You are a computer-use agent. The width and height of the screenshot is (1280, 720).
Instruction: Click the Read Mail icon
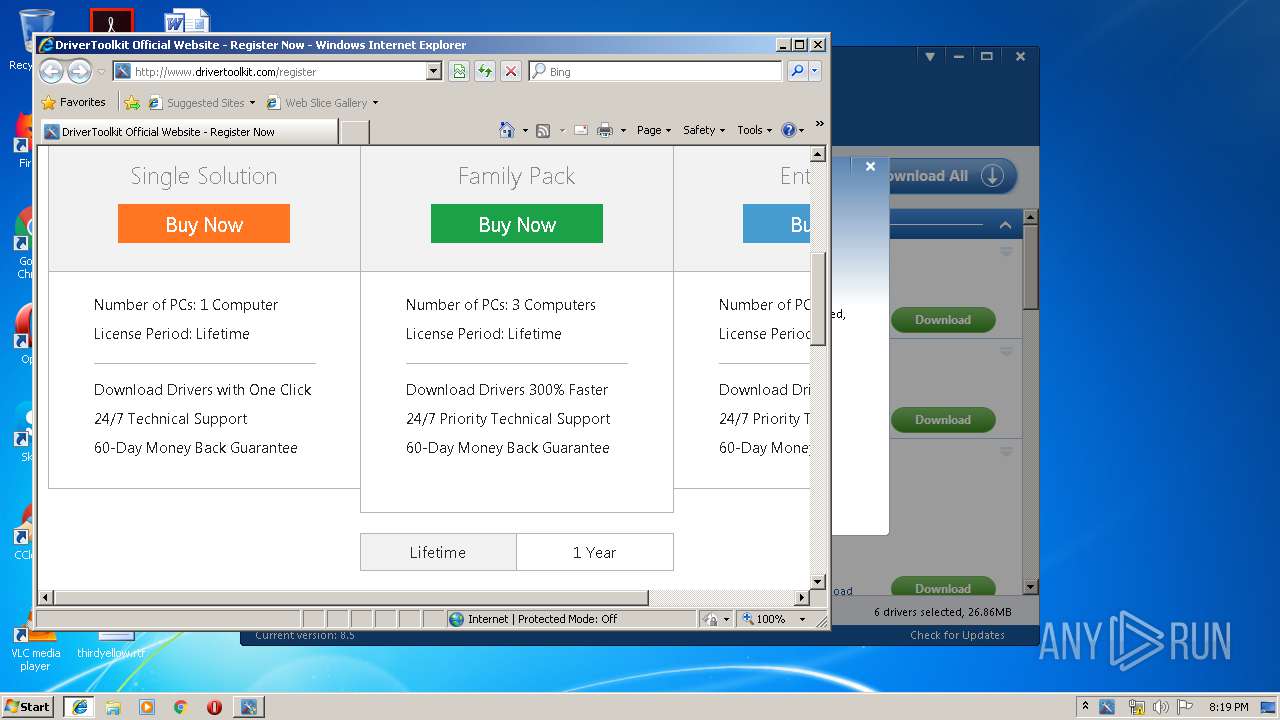tap(580, 130)
